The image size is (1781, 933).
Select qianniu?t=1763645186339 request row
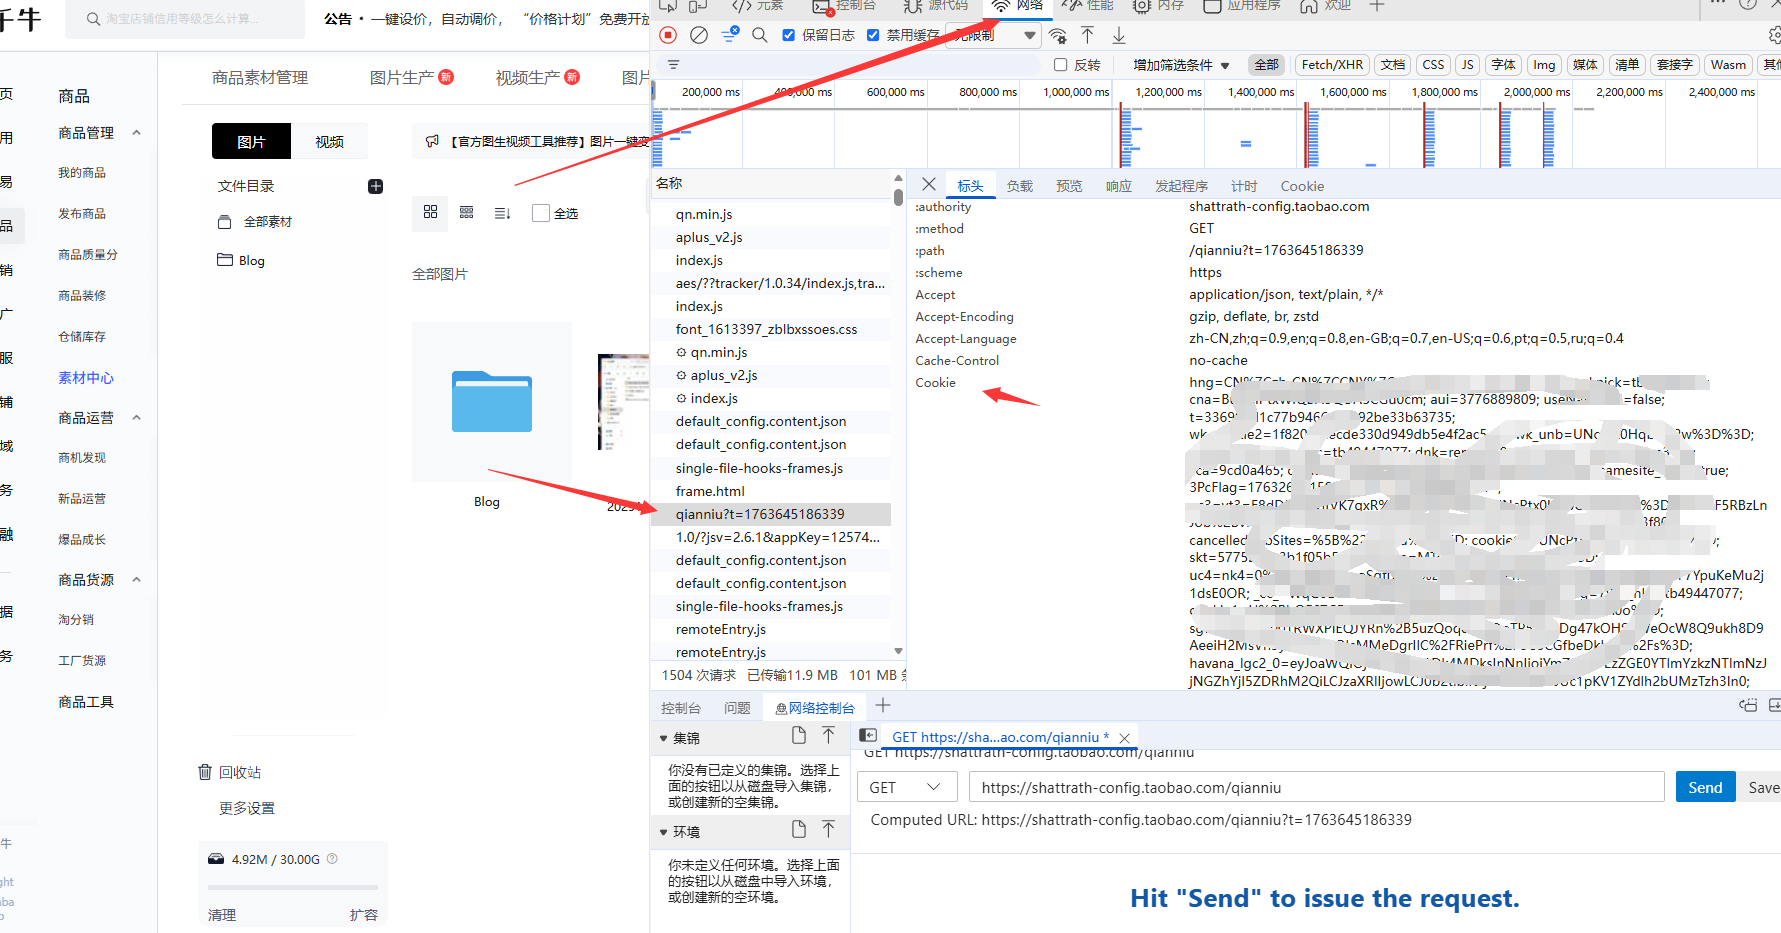point(771,514)
